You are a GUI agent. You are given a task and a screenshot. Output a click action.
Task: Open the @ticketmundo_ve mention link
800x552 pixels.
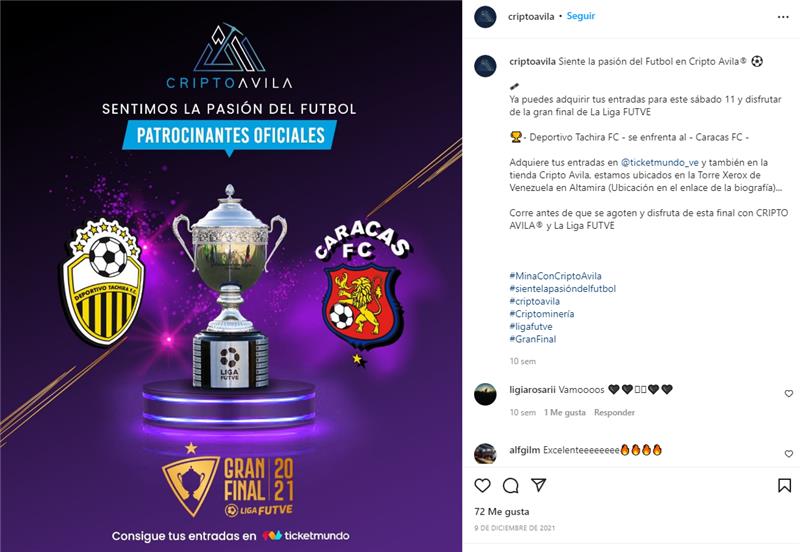[x=659, y=162]
